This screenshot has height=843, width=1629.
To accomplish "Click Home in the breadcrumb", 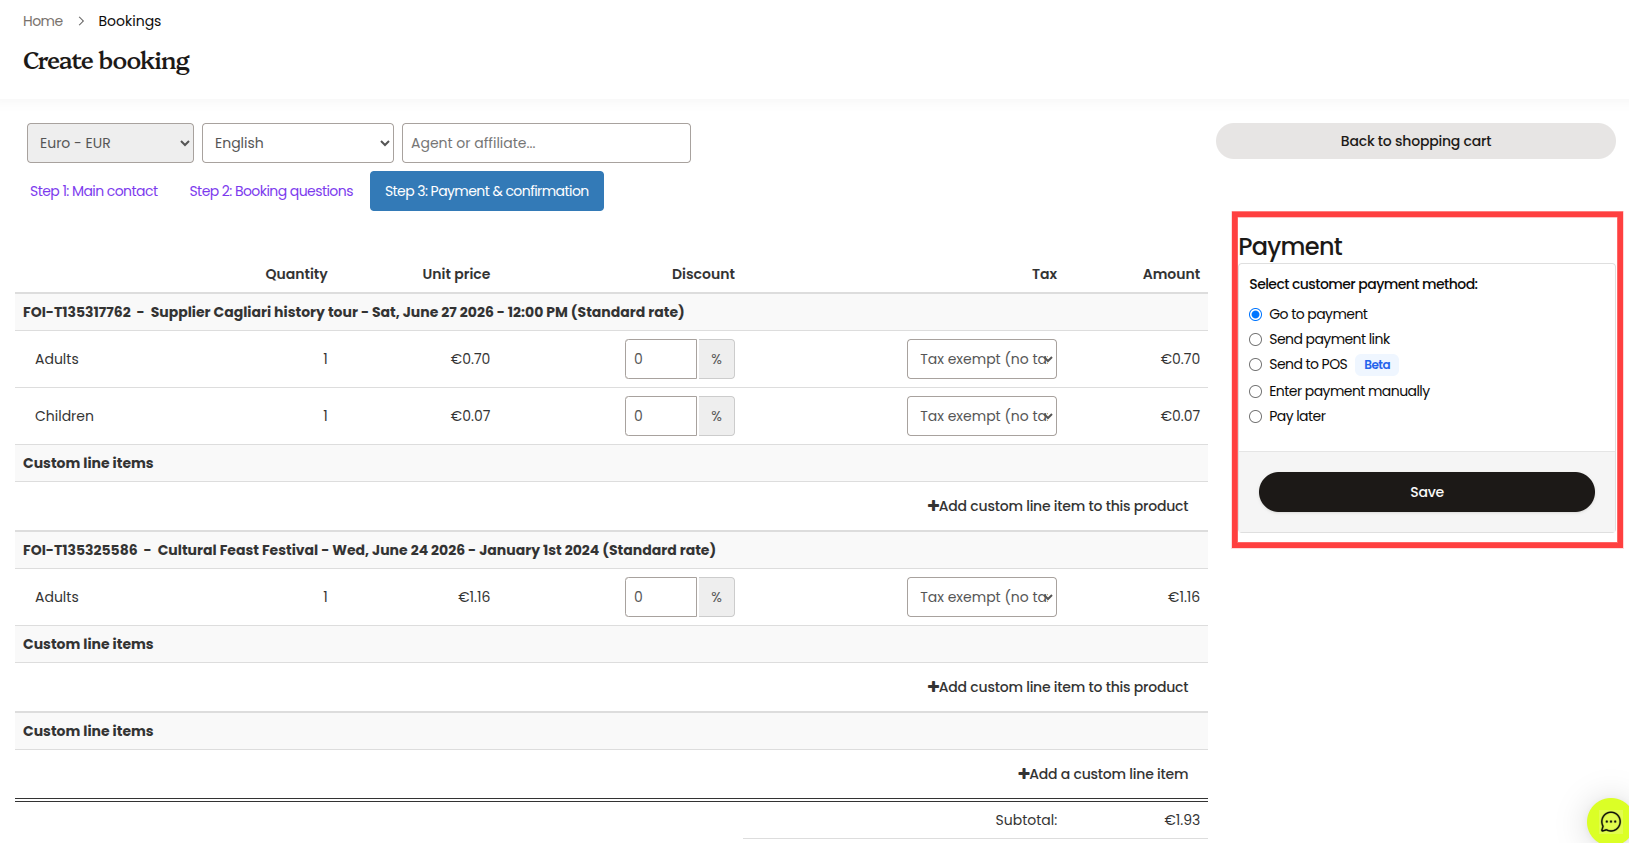I will click(43, 21).
